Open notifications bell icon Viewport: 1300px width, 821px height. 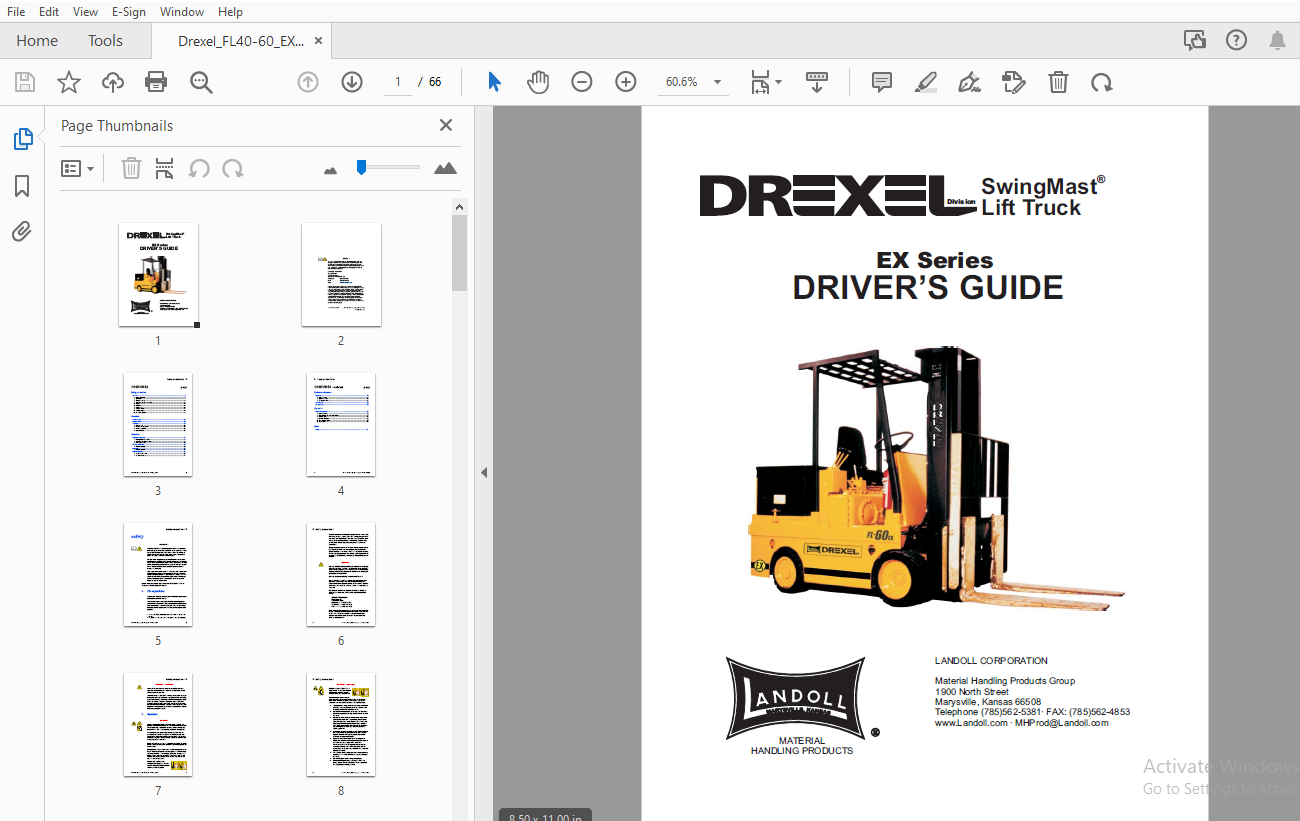click(x=1277, y=40)
